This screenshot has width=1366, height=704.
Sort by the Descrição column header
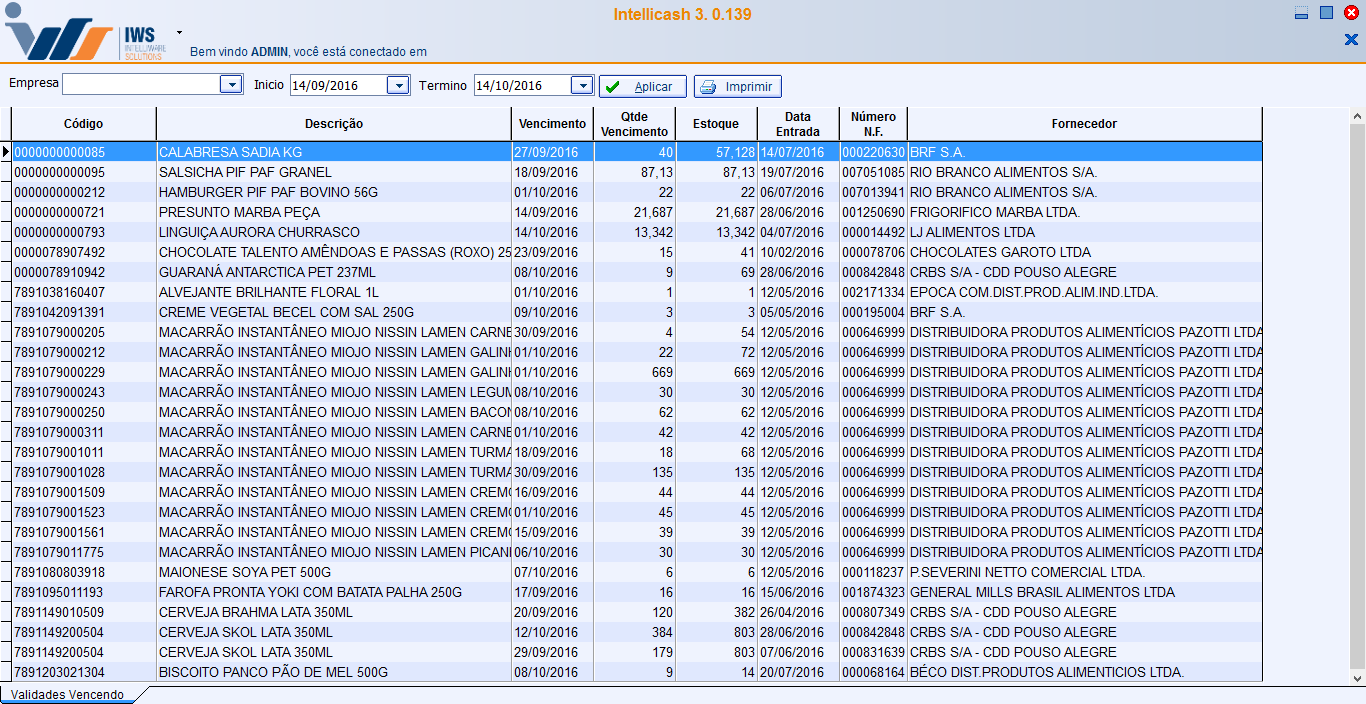[334, 124]
